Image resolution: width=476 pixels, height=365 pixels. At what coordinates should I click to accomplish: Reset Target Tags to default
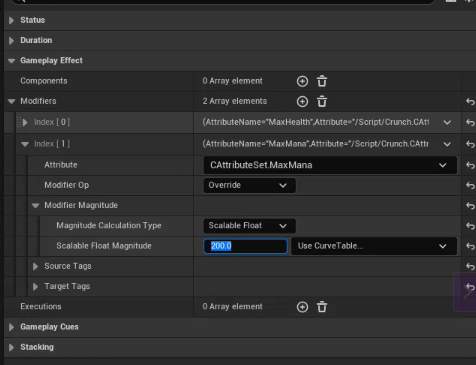point(470,287)
